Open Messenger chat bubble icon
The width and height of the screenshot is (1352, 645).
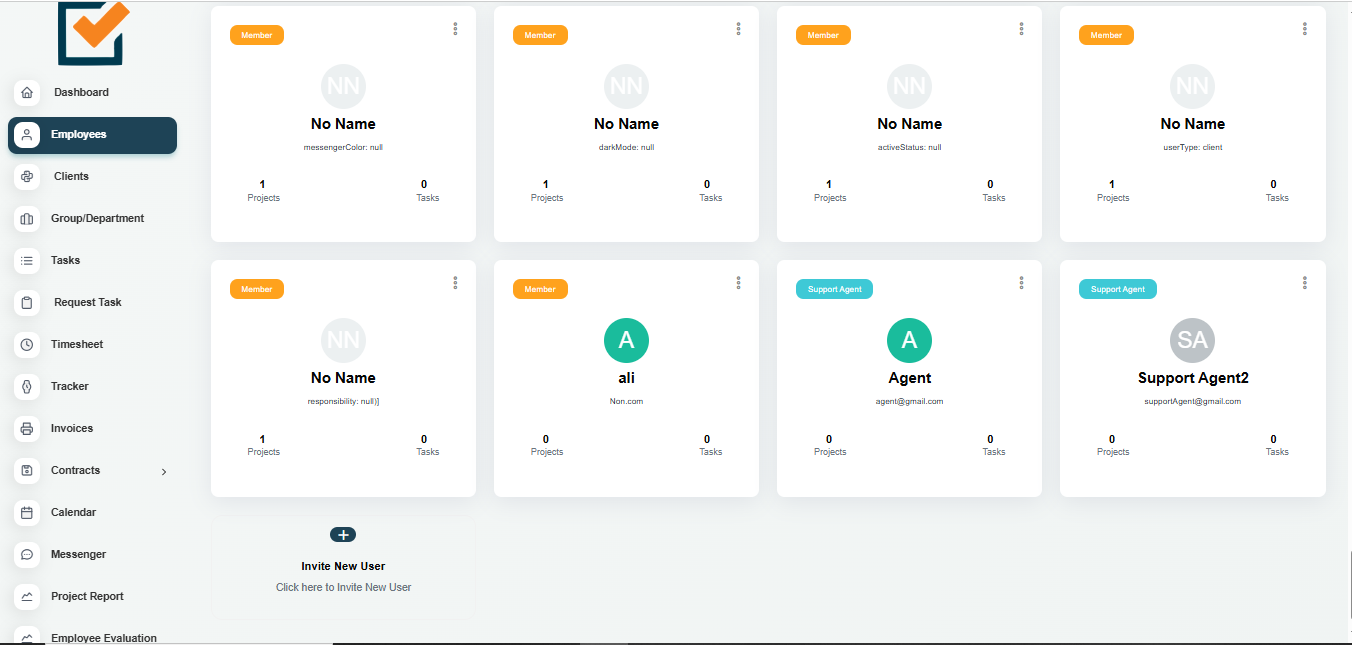coord(27,554)
